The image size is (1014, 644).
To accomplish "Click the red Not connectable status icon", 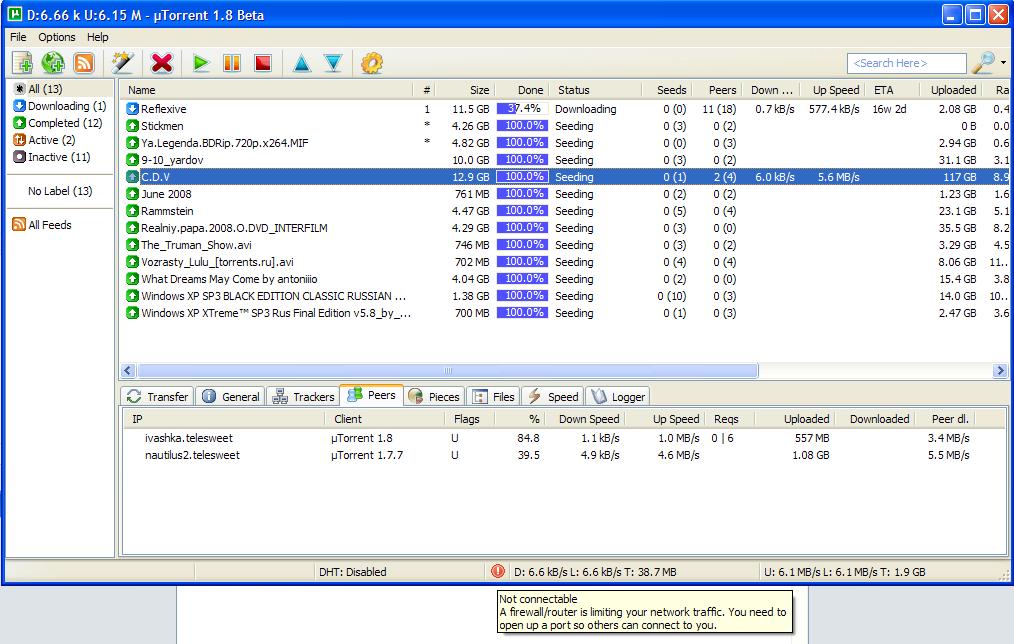I will 498,572.
